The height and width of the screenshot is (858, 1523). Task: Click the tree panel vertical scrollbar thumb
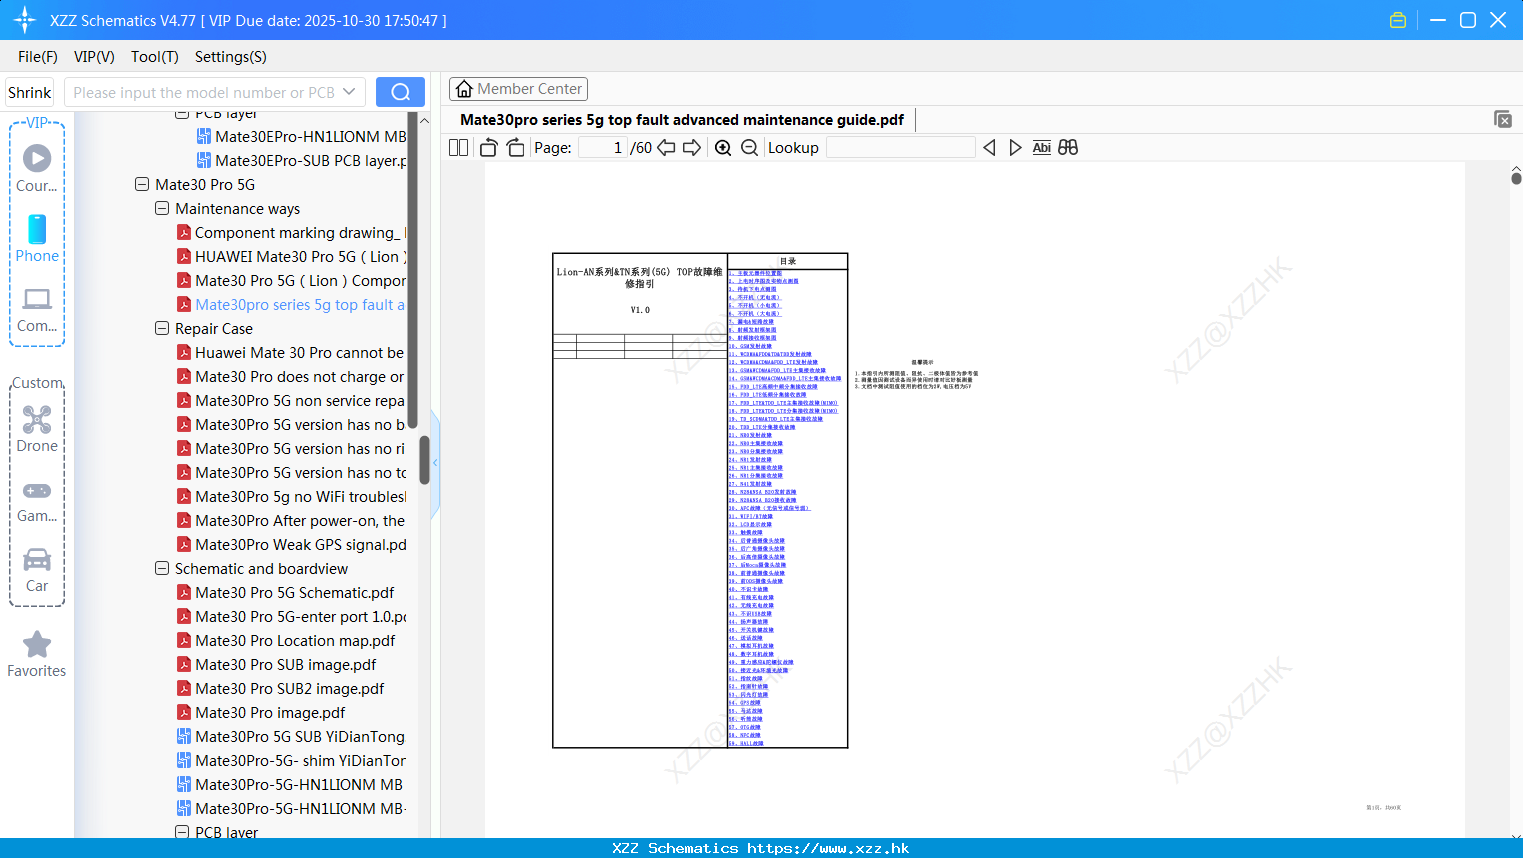point(424,459)
